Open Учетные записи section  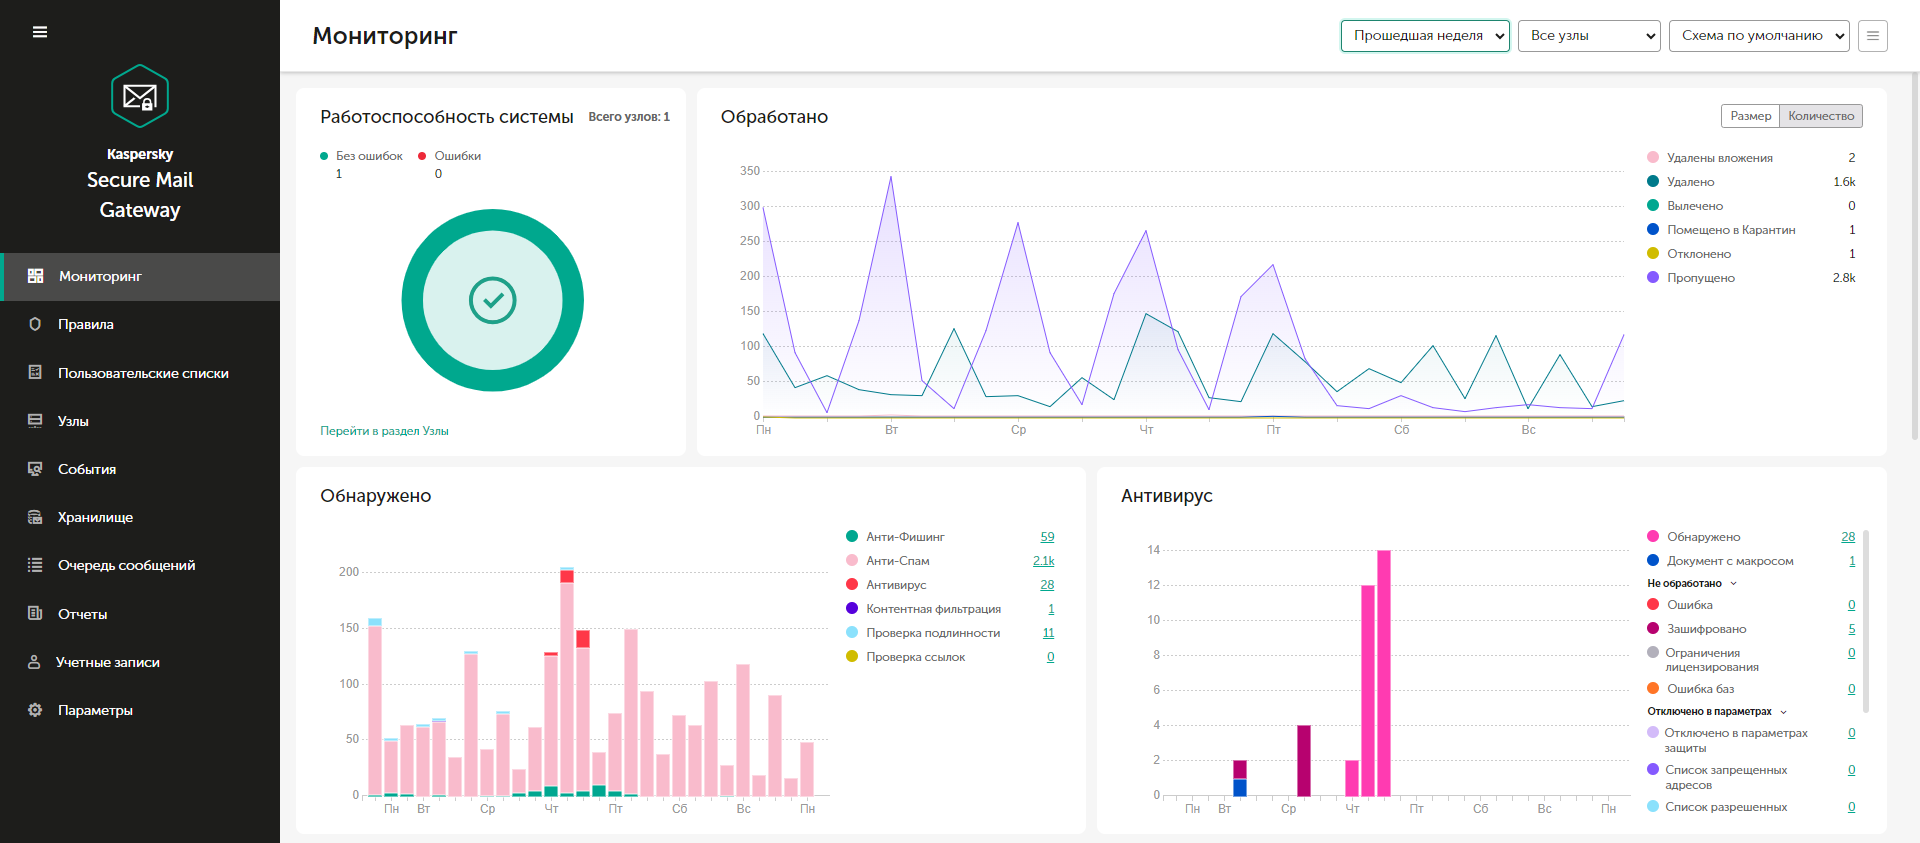point(140,662)
